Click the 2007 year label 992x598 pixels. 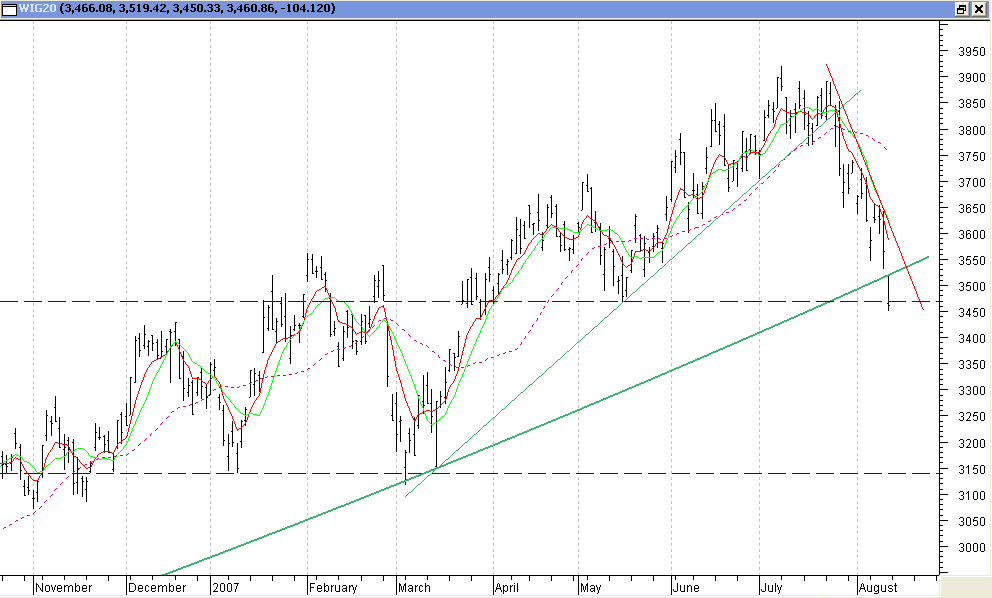click(225, 587)
